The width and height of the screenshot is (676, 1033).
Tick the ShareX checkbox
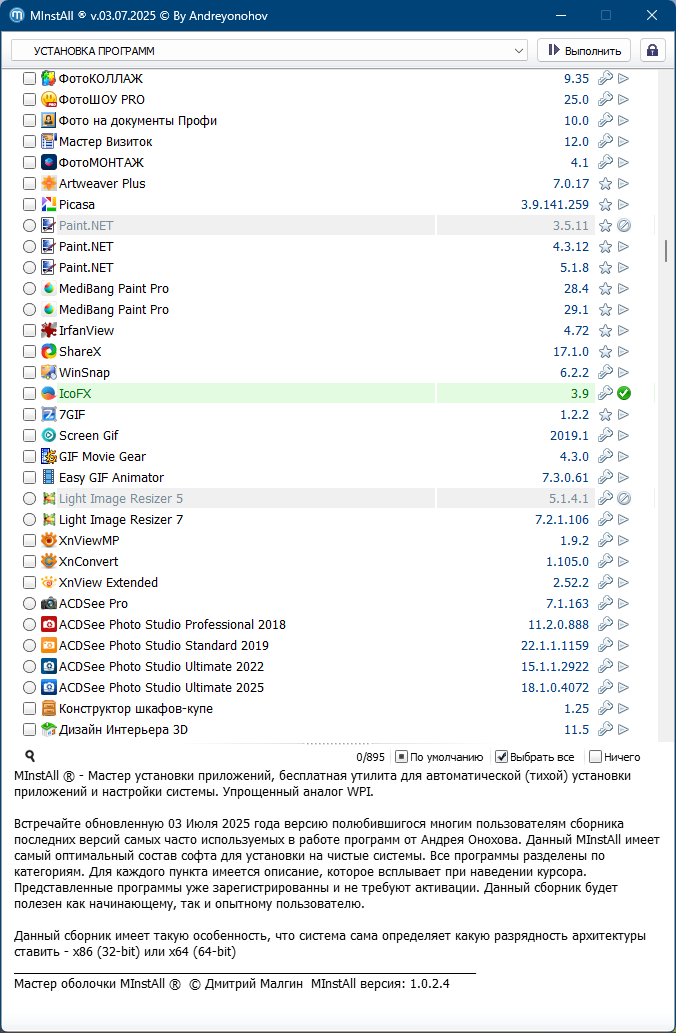[29, 352]
